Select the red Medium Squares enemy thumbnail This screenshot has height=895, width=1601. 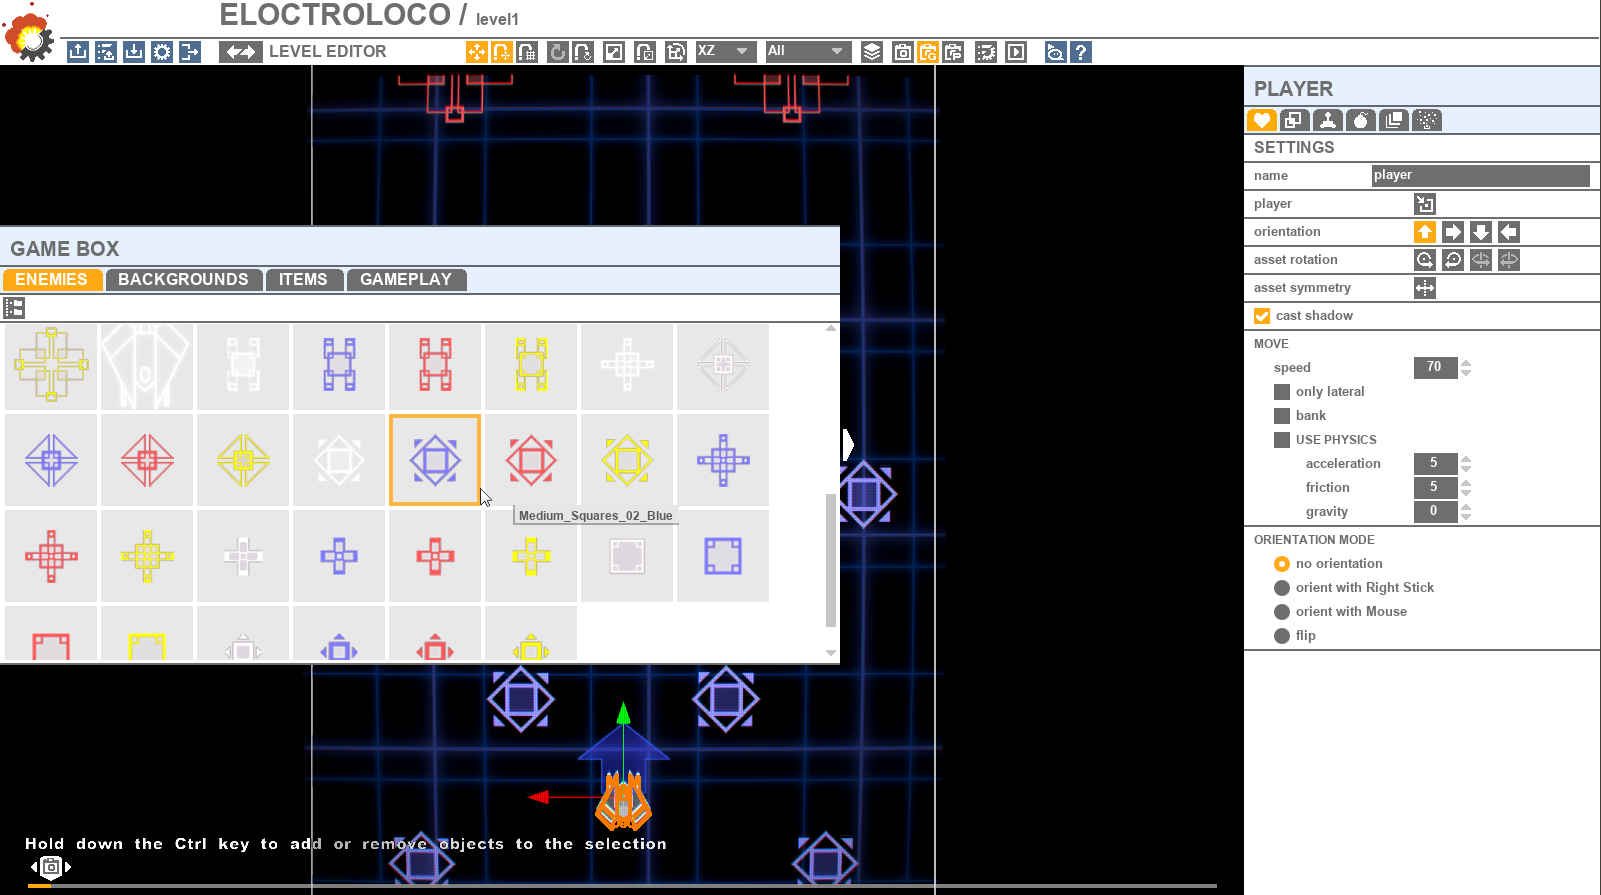(531, 460)
